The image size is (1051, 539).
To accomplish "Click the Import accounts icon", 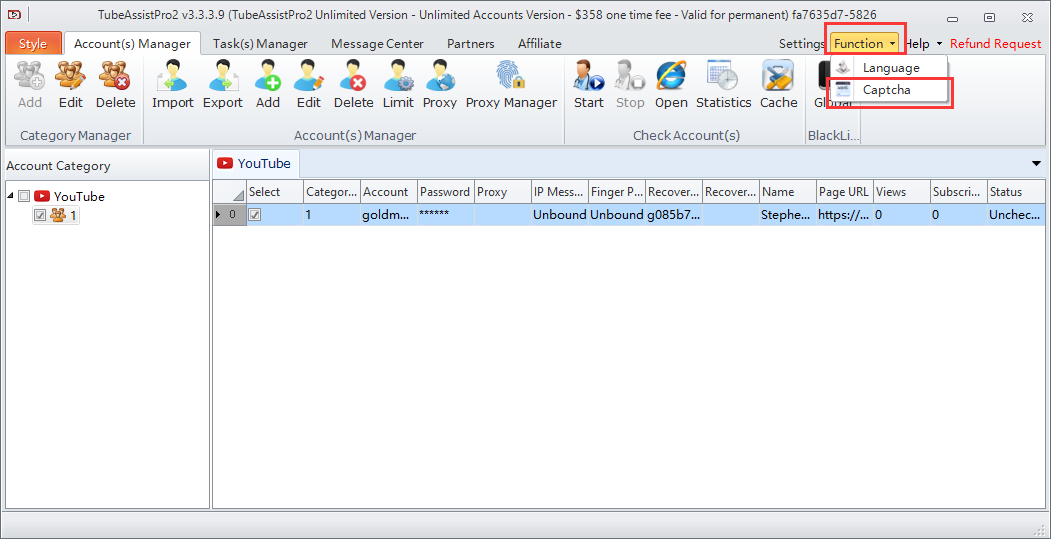I will [x=172, y=84].
